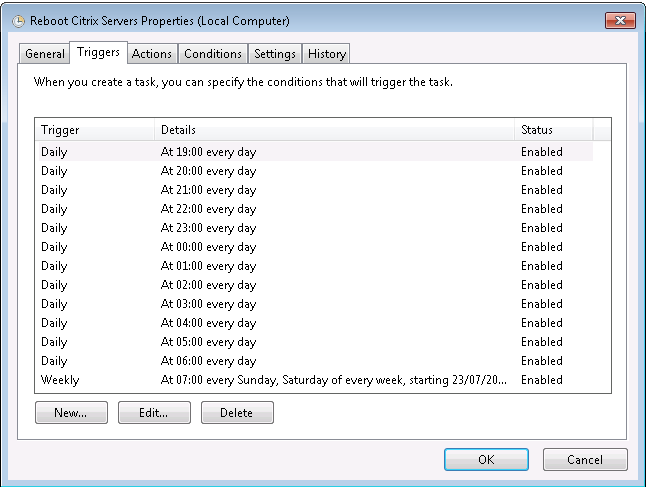Select the trigger 'At 21:00 every day'
This screenshot has height=487, width=646.
314,190
